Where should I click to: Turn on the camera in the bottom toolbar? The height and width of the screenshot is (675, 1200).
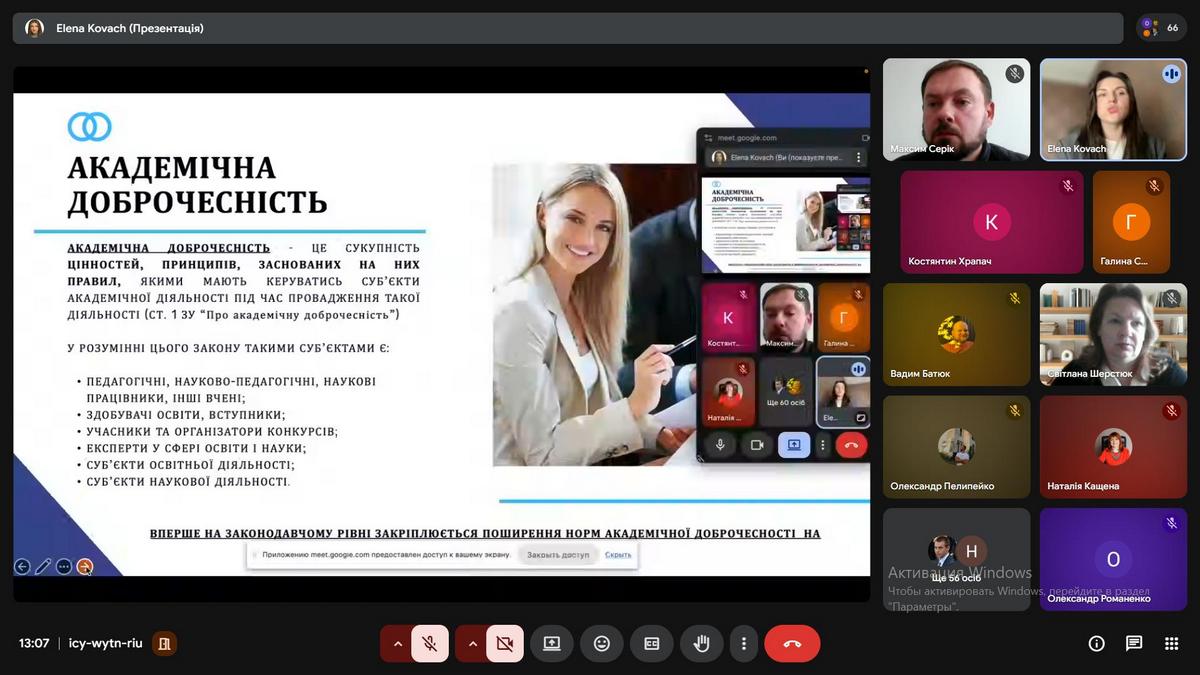tap(505, 644)
